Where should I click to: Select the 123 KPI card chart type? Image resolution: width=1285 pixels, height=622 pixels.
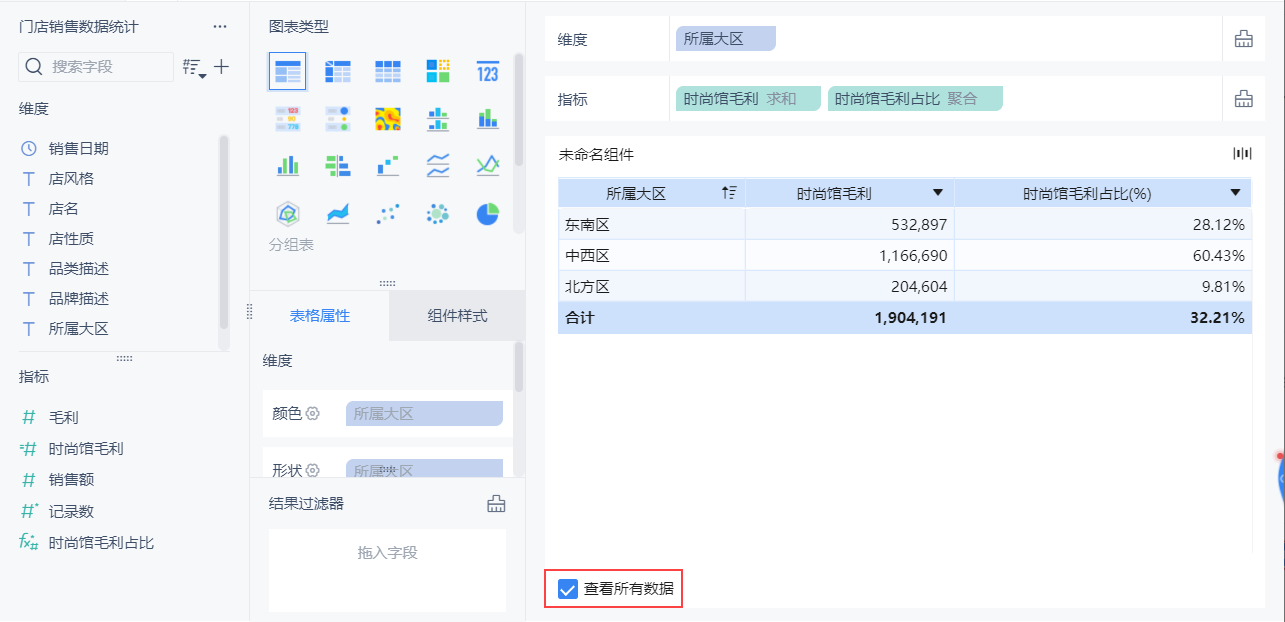[488, 71]
